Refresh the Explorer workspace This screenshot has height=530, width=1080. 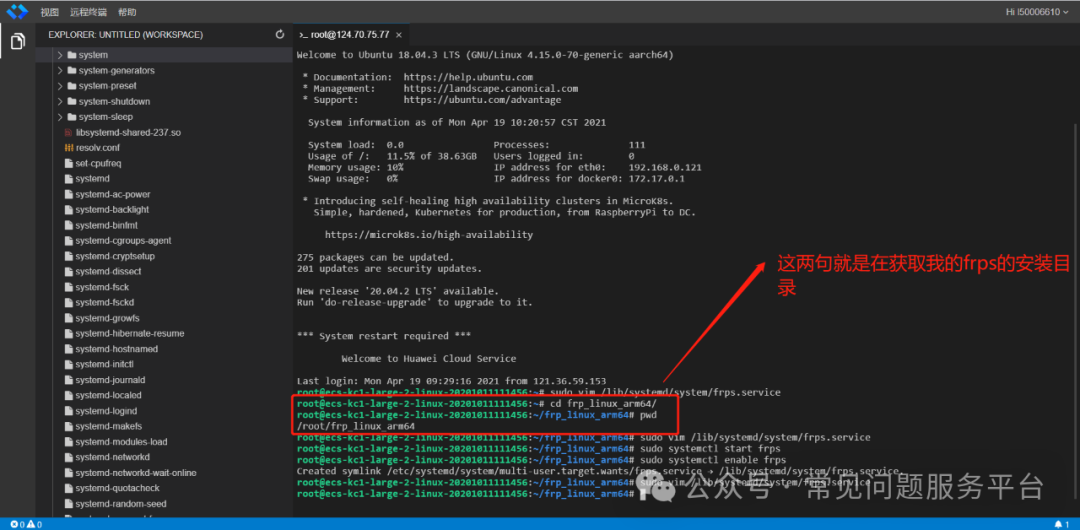(280, 34)
